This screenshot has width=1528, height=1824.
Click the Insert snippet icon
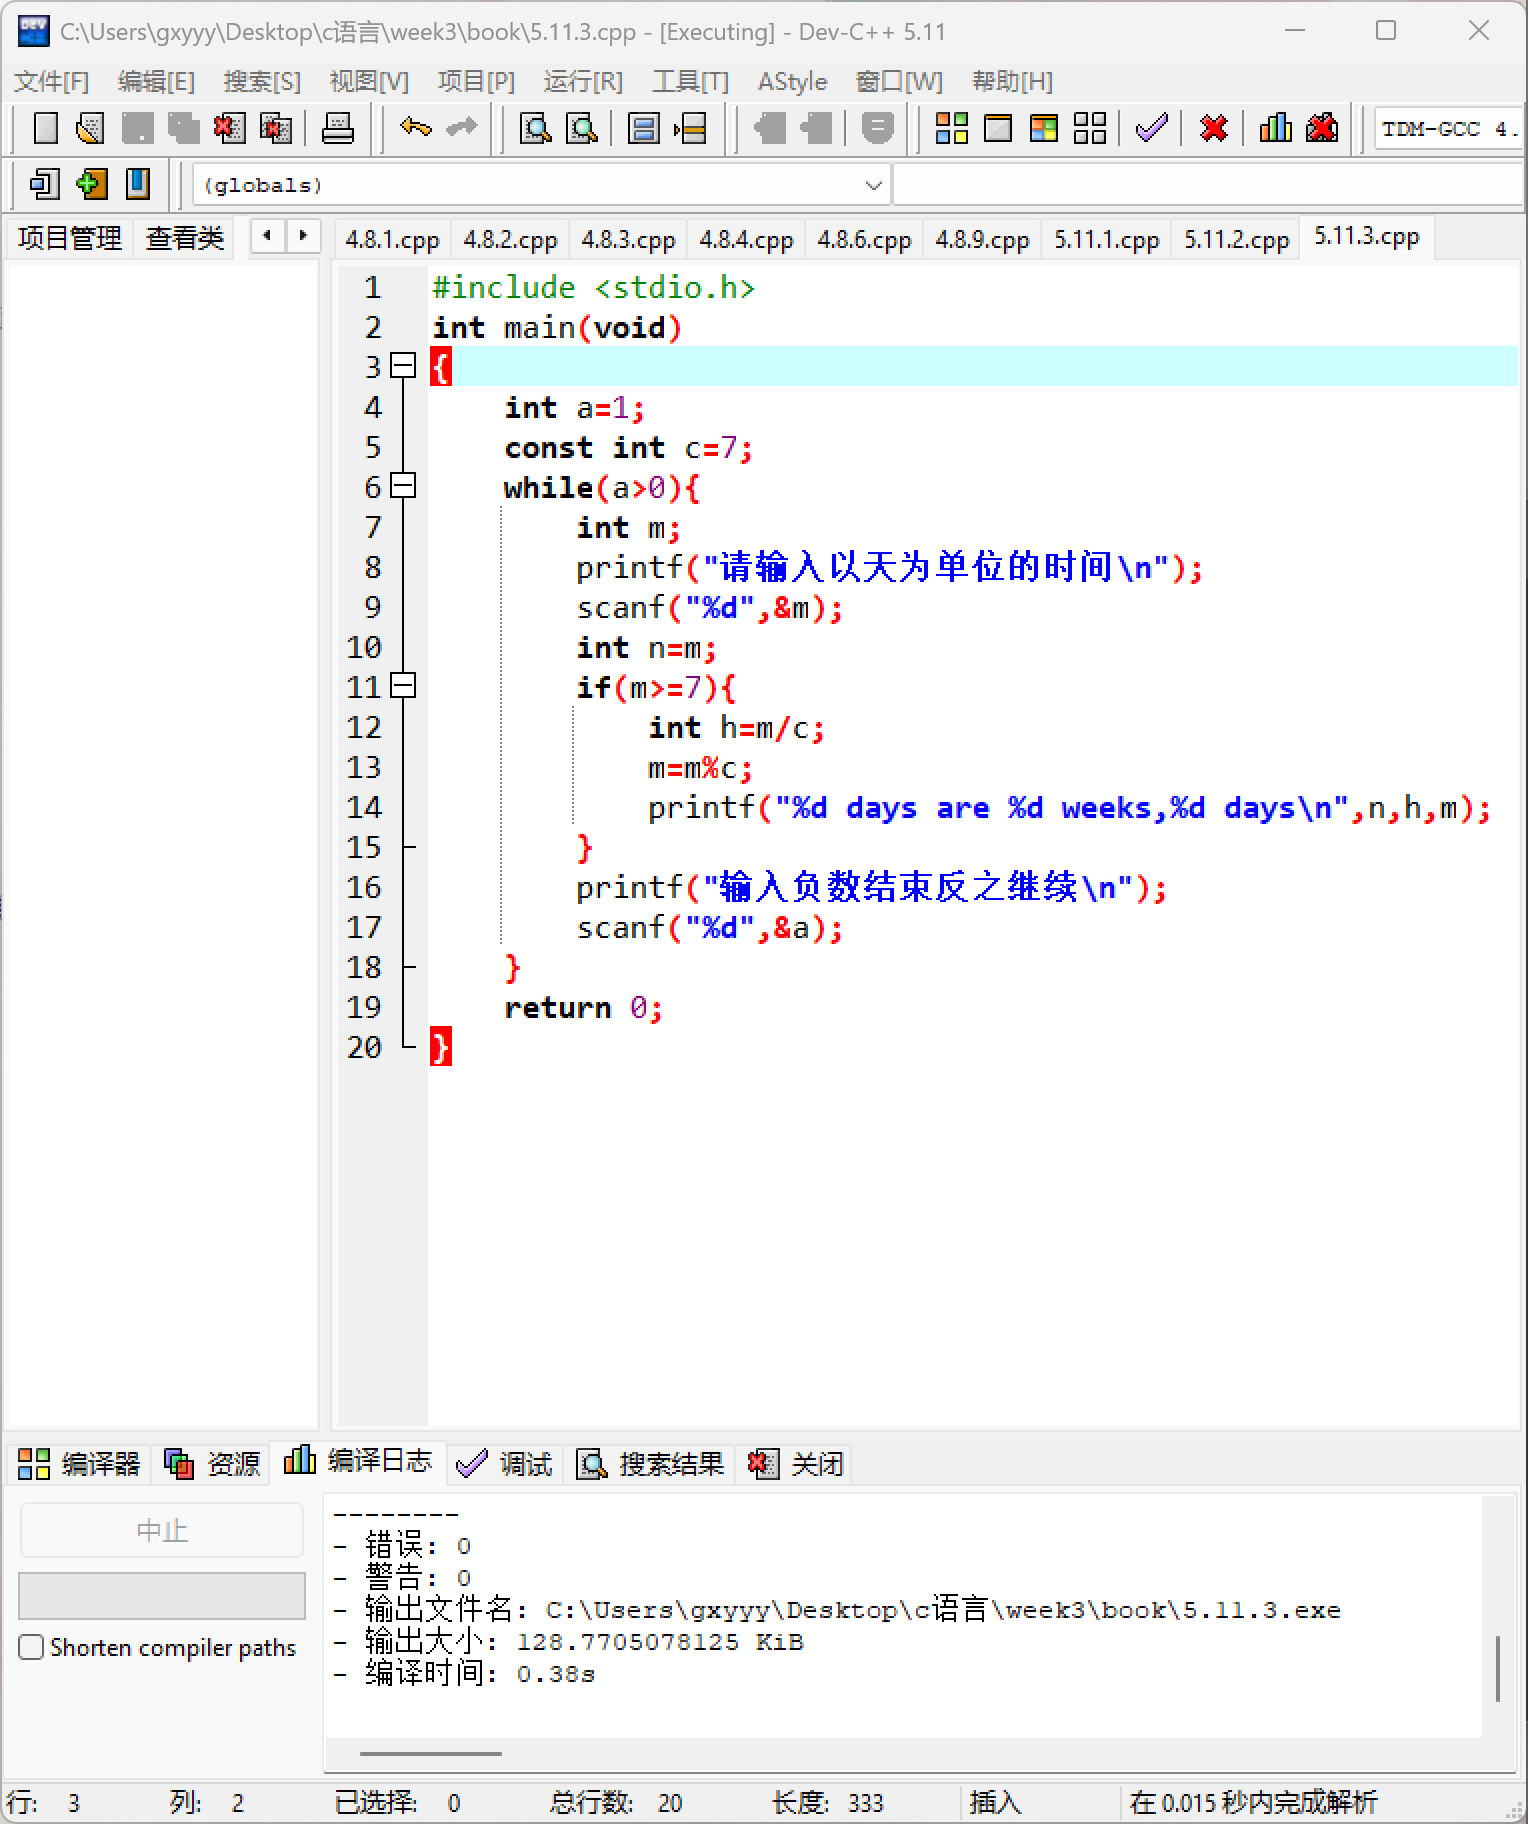click(x=45, y=184)
